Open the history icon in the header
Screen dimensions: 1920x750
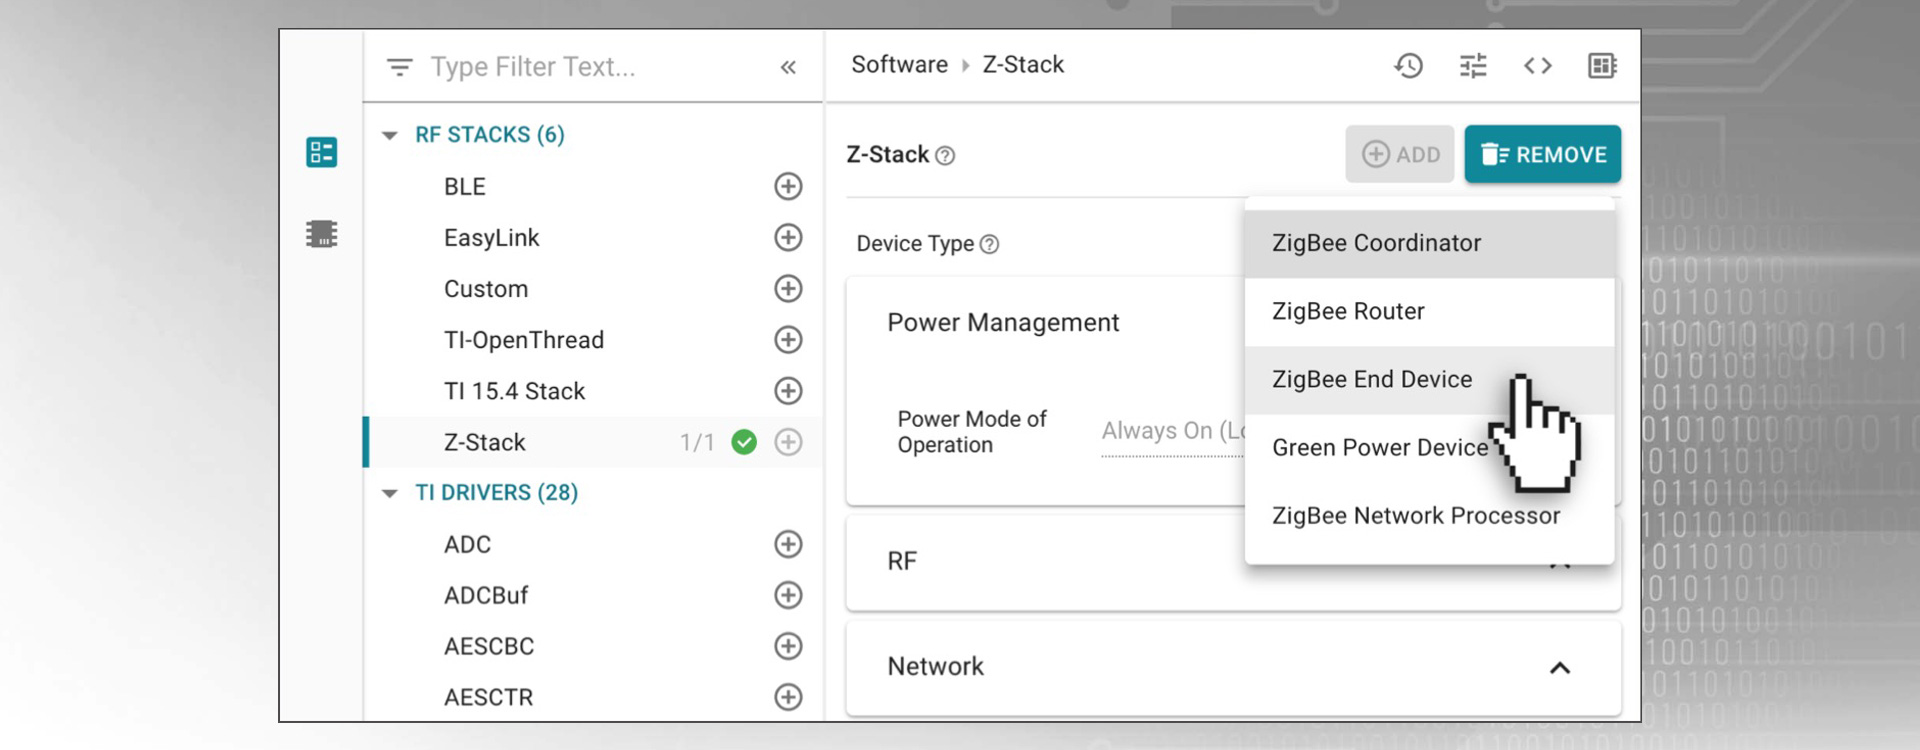[1408, 66]
